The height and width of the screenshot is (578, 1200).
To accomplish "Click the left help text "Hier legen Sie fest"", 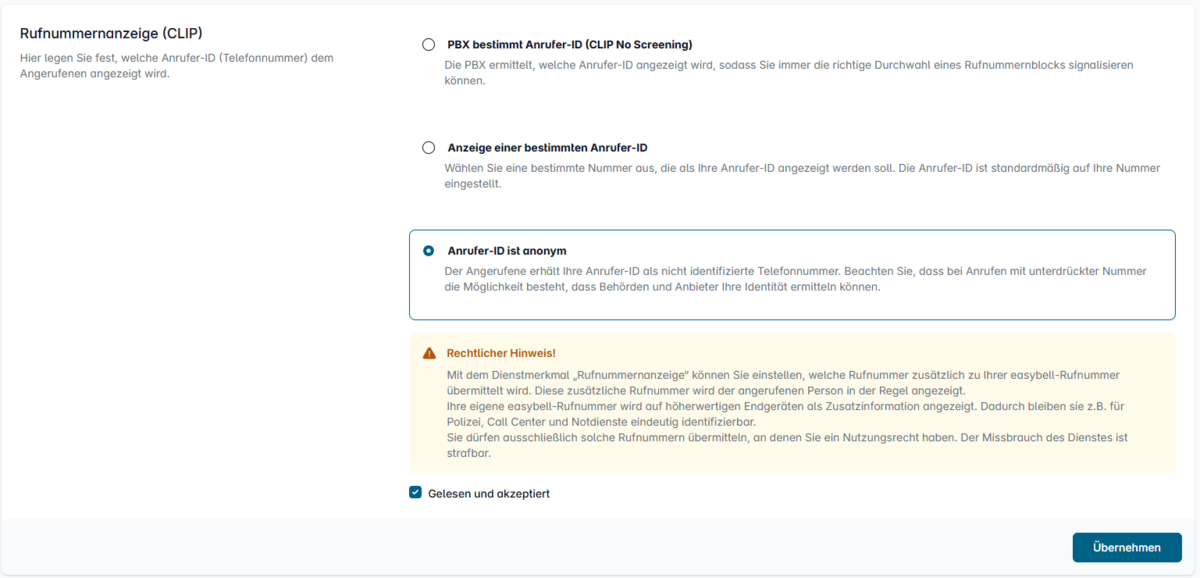I will (x=176, y=65).
